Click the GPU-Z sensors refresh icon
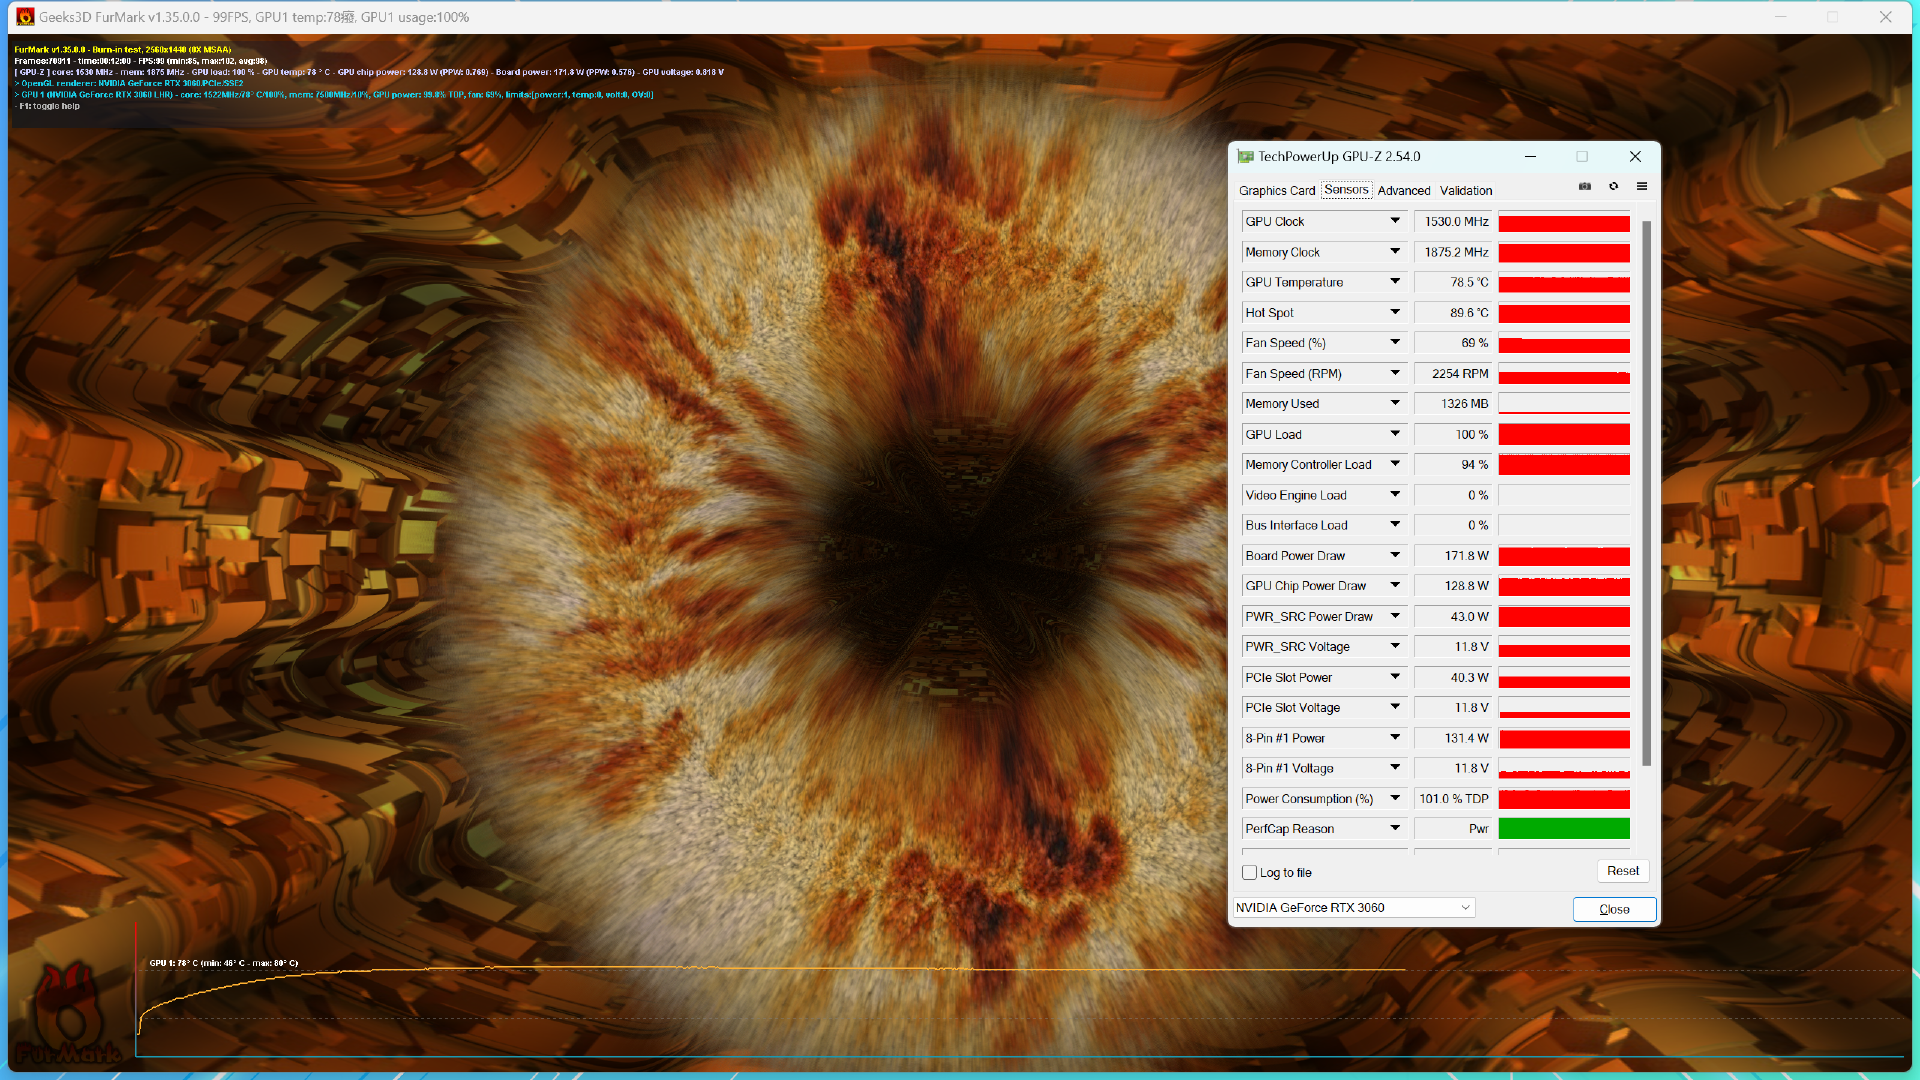The width and height of the screenshot is (1920, 1080). pyautogui.click(x=1614, y=186)
